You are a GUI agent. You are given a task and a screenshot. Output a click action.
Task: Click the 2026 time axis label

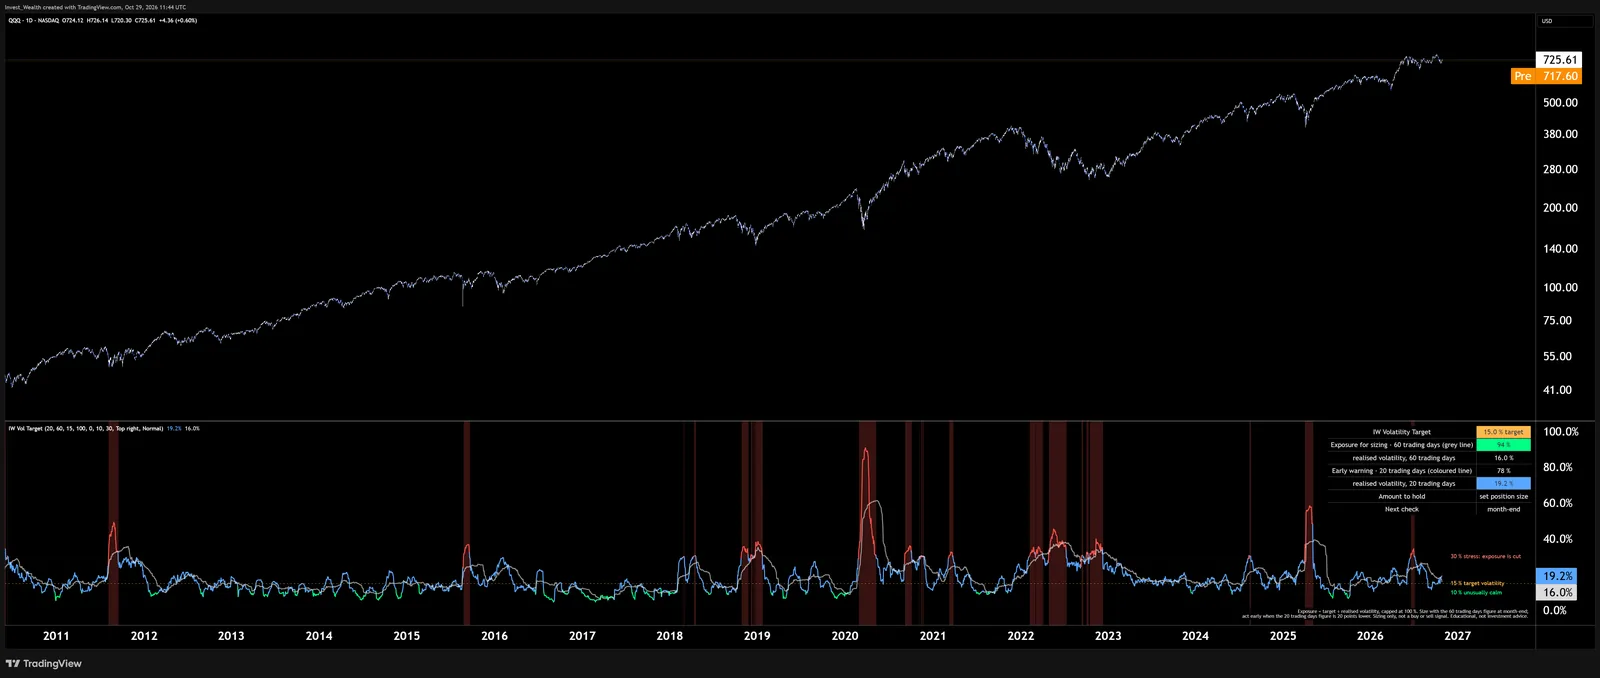[1370, 636]
